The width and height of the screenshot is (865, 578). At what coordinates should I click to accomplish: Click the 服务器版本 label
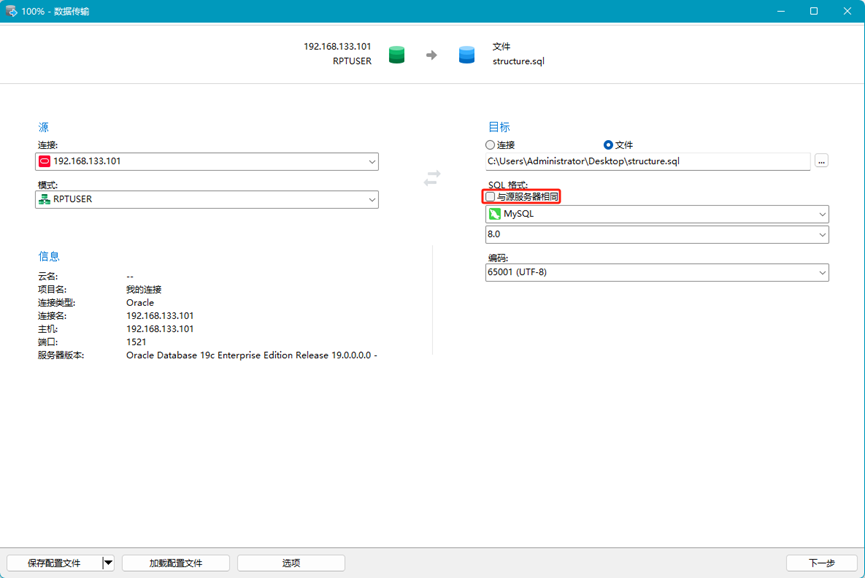(x=61, y=356)
